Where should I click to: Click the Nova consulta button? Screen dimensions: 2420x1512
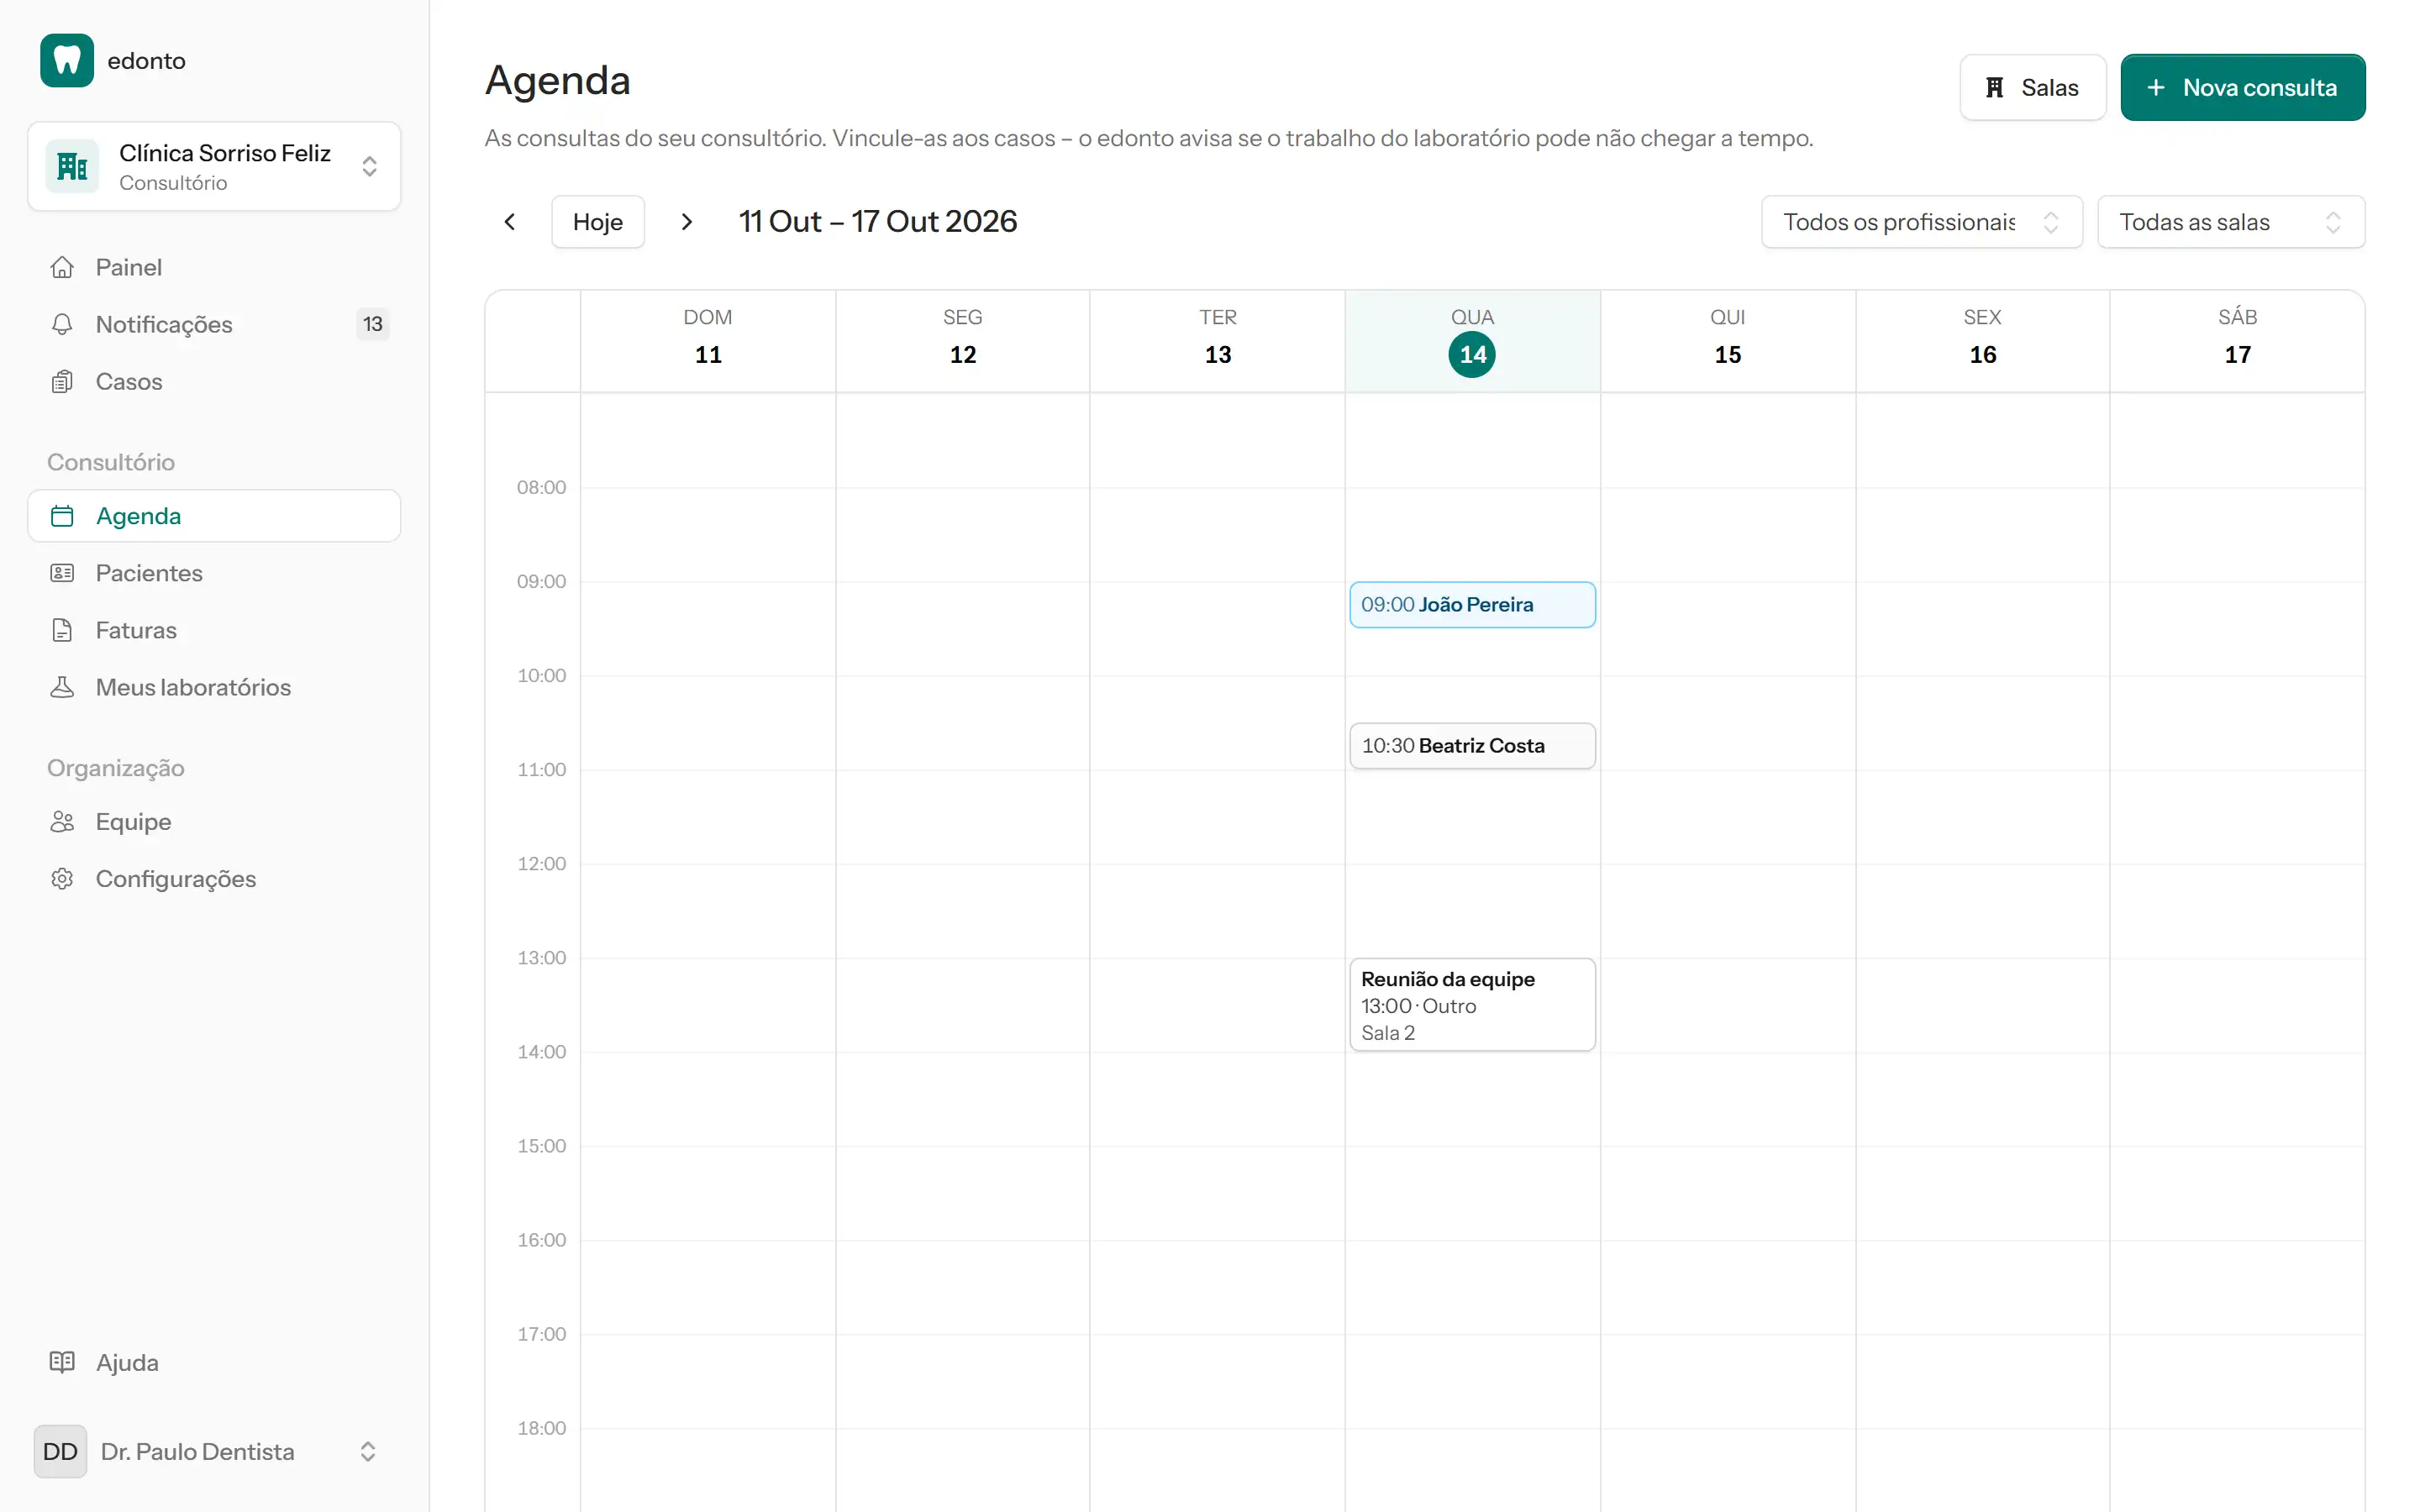tap(2243, 88)
